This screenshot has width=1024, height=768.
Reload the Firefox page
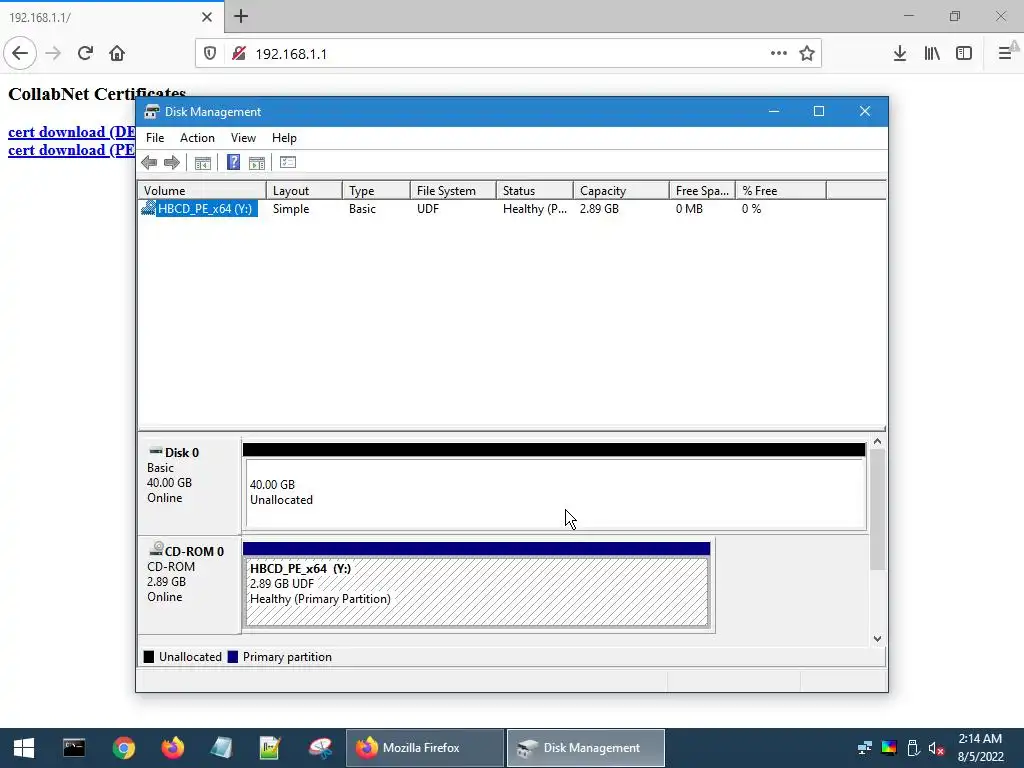pos(85,54)
